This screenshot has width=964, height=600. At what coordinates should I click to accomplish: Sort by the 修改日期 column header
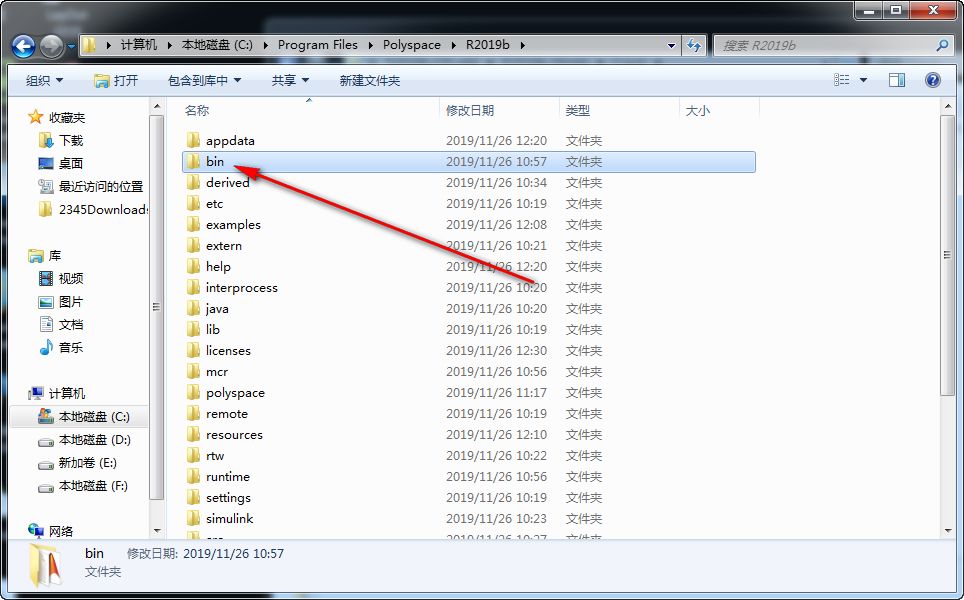470,111
